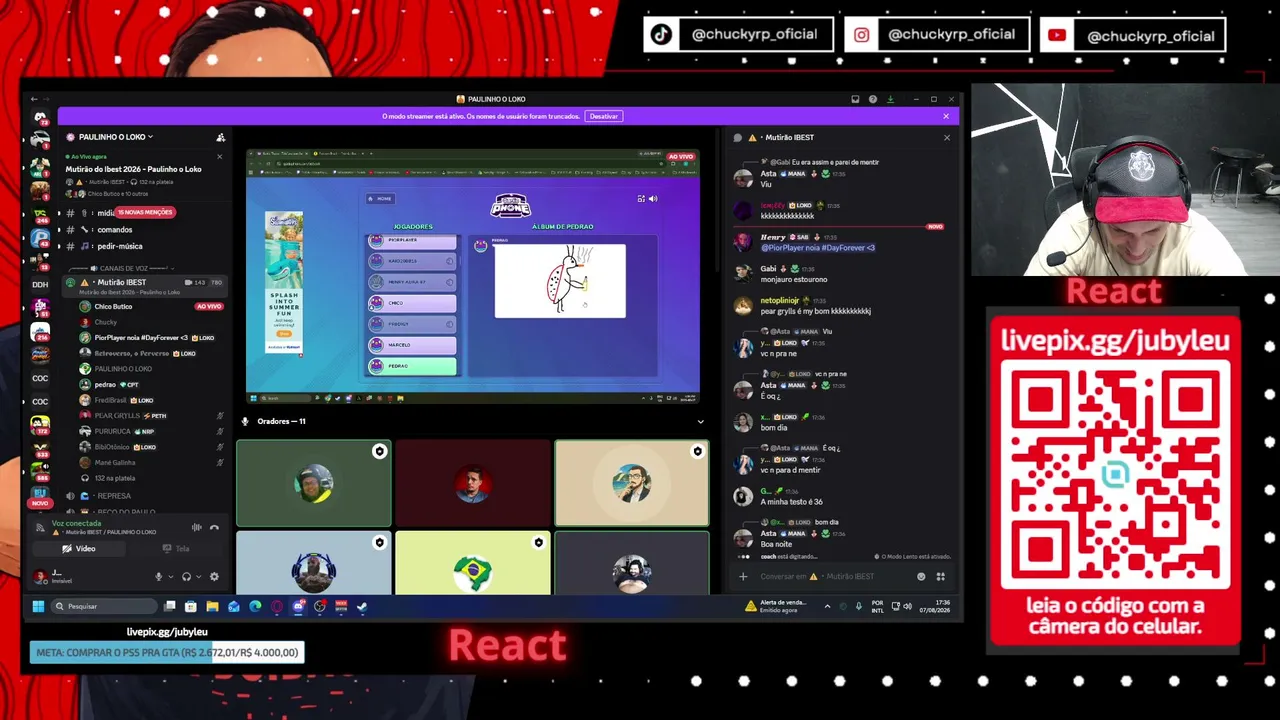Click PAULINHO O LOKO in the voice list
The height and width of the screenshot is (720, 1280).
click(123, 369)
